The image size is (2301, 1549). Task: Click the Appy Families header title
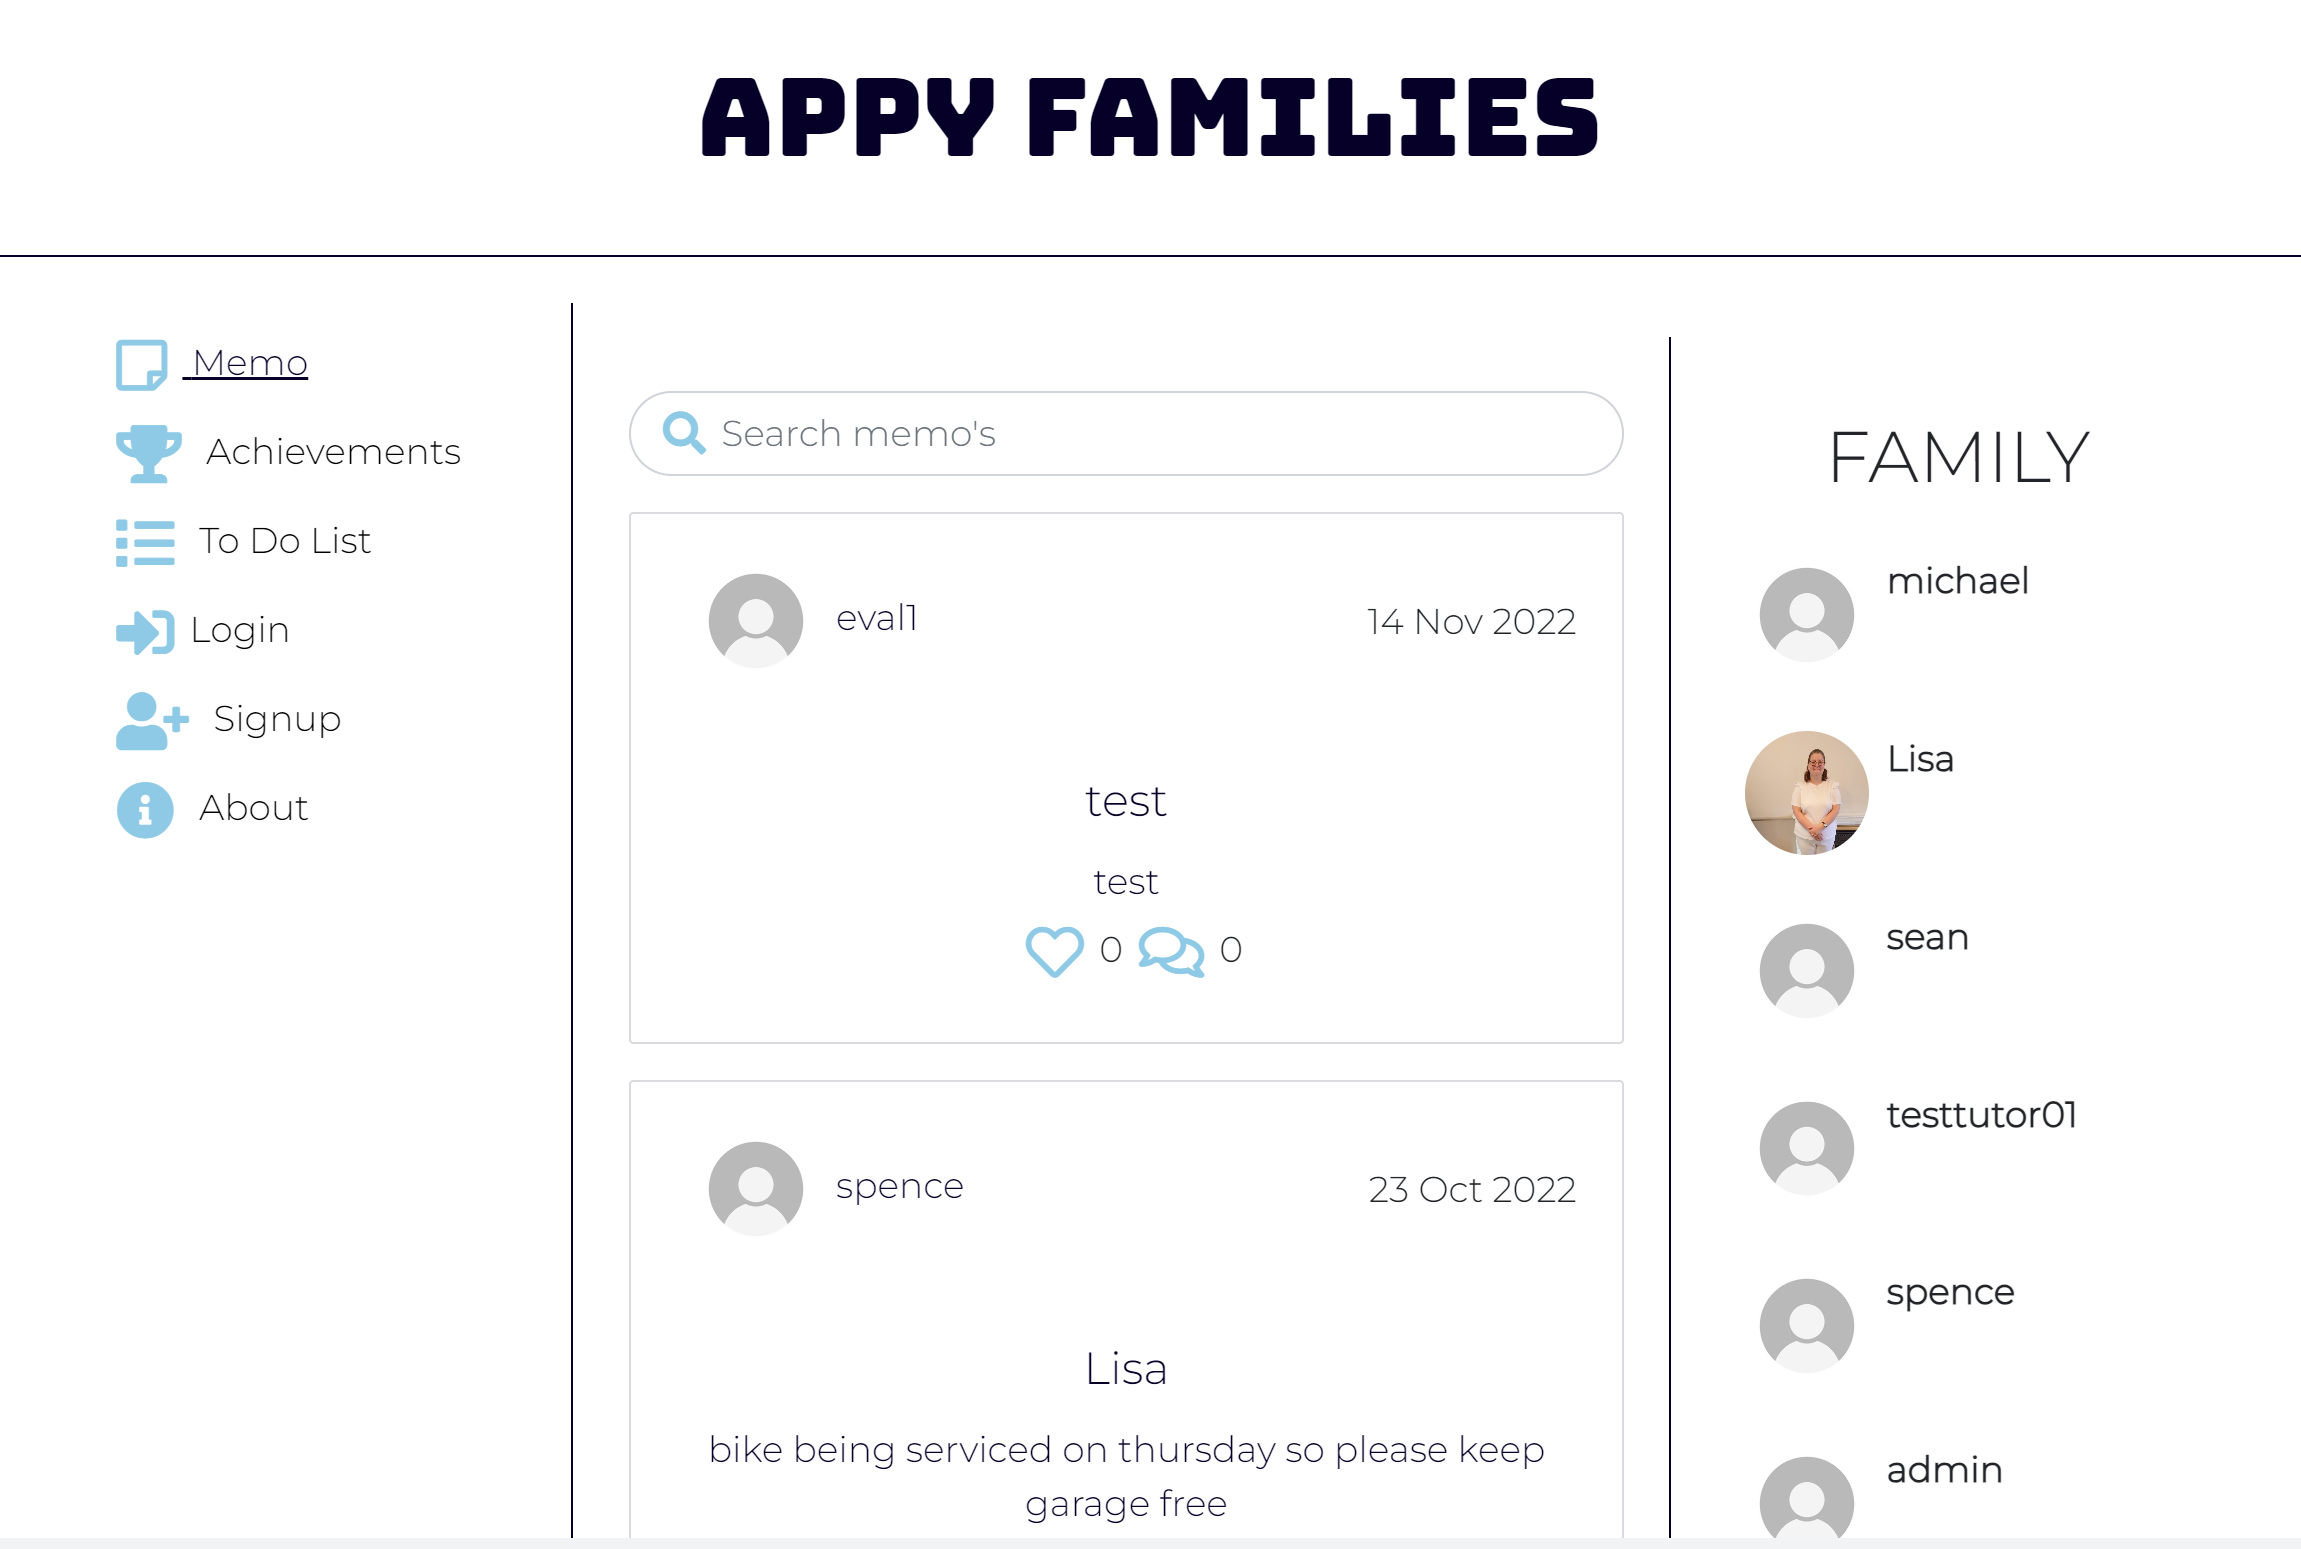coord(1150,119)
